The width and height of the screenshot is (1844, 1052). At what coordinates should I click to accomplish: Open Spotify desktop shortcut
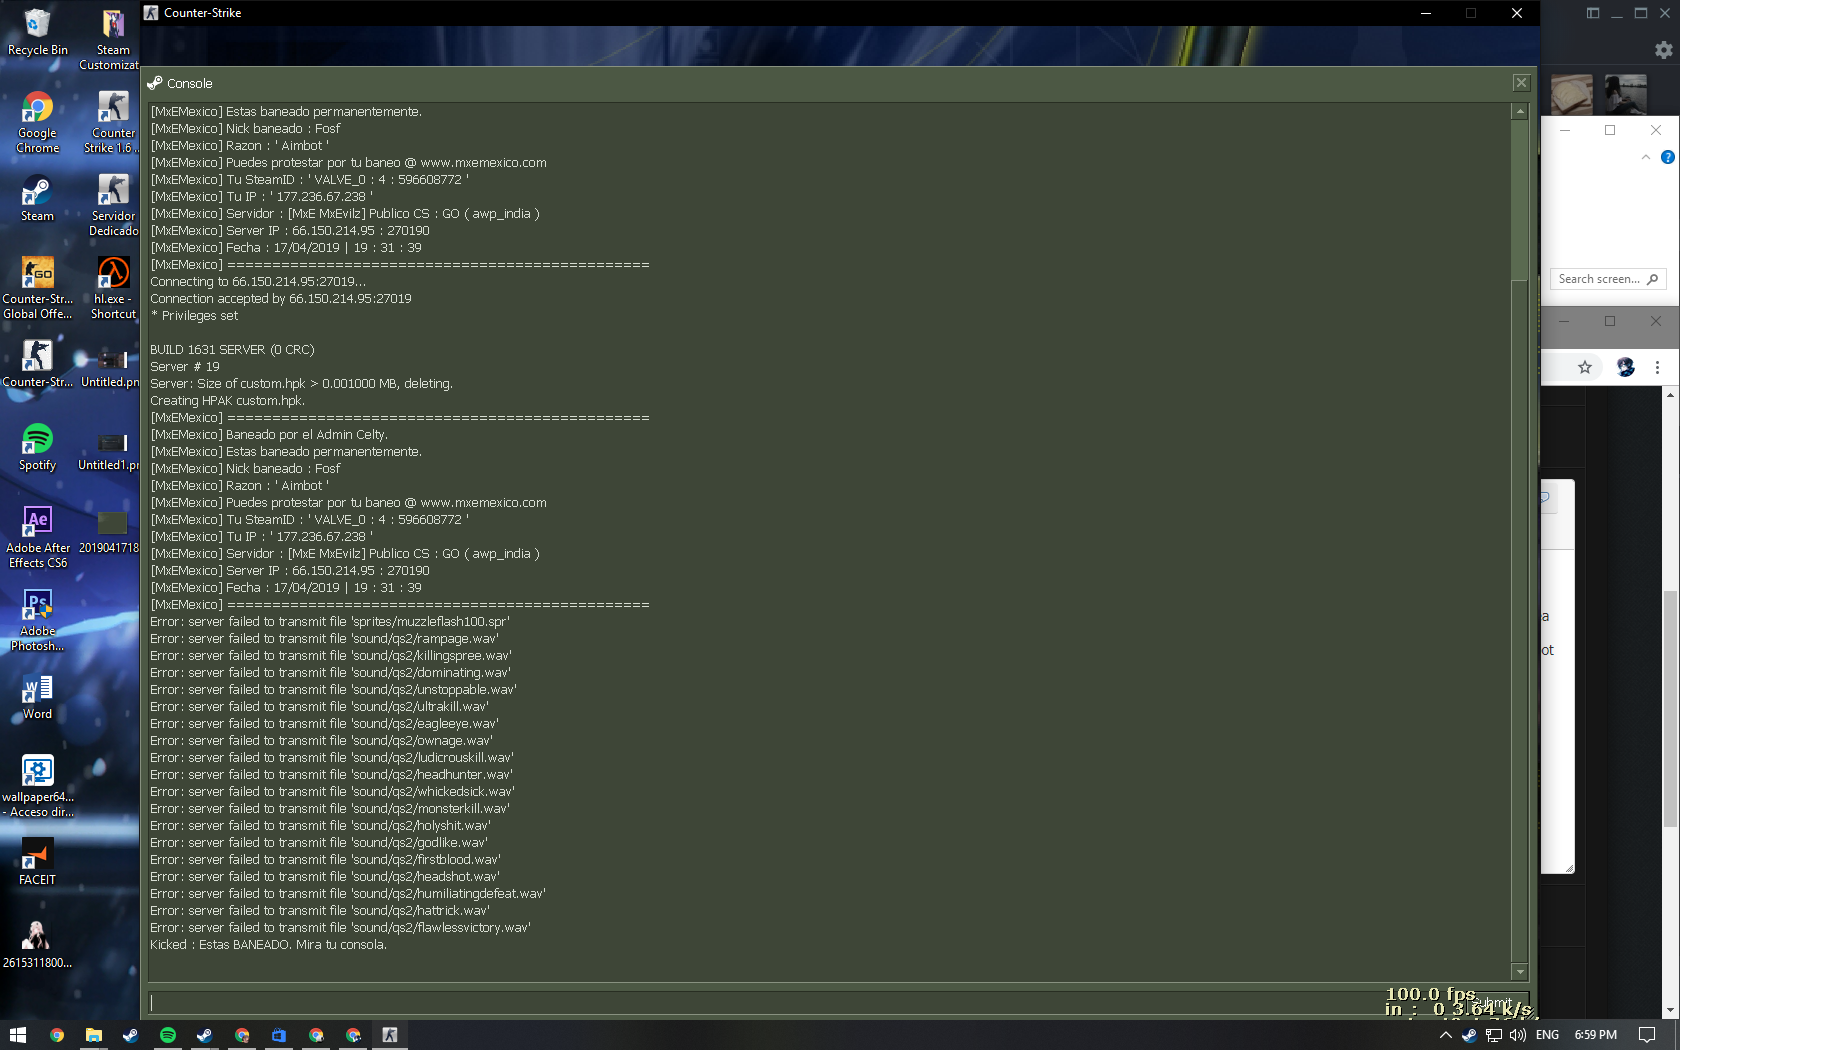(x=37, y=447)
